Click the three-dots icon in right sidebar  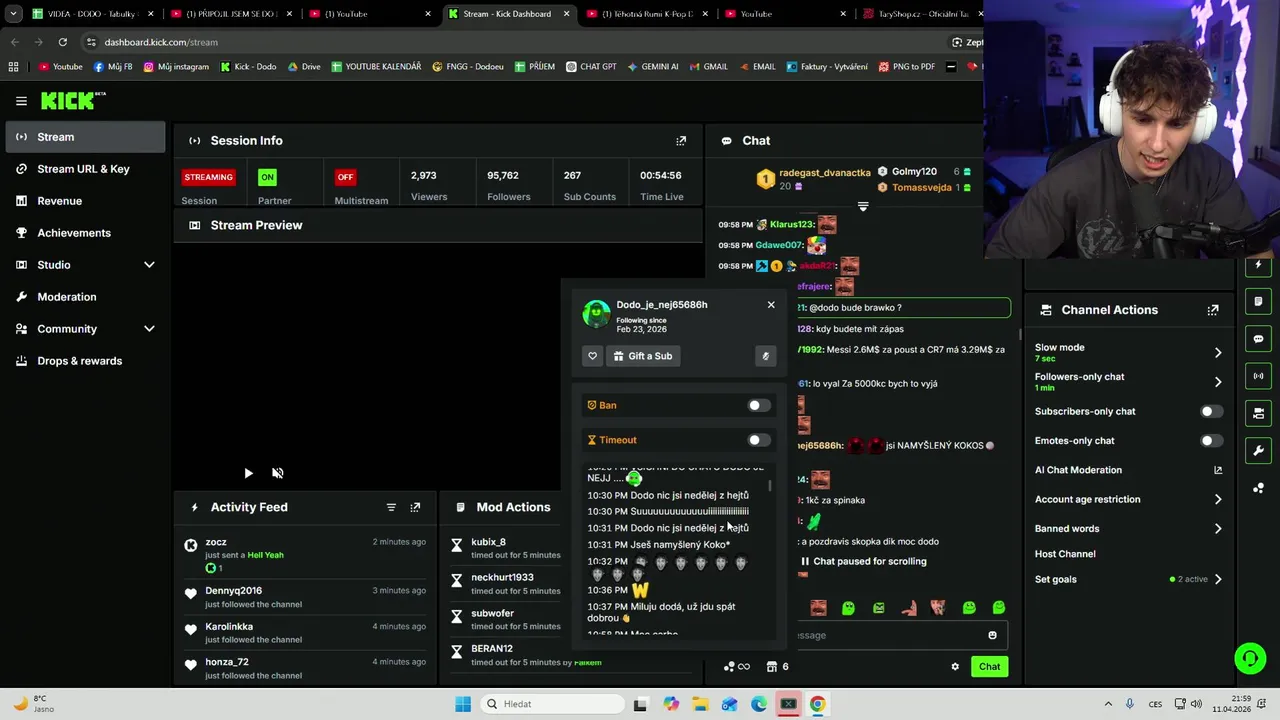click(1259, 488)
